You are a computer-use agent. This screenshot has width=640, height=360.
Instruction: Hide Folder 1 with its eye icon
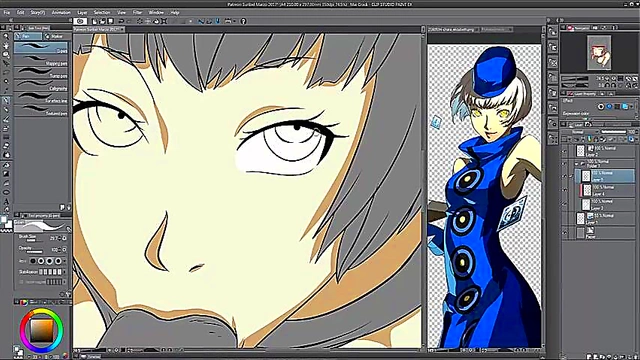pyautogui.click(x=564, y=164)
